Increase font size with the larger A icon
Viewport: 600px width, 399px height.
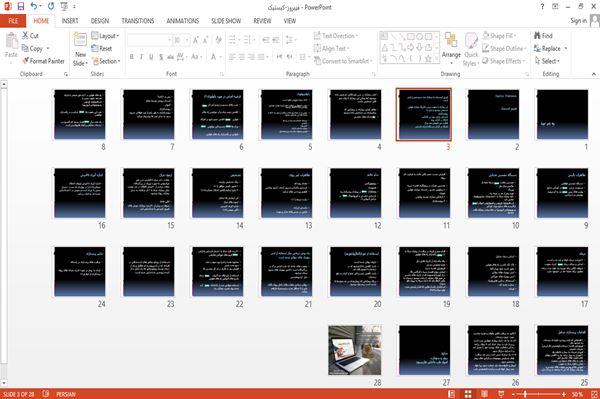[196, 40]
